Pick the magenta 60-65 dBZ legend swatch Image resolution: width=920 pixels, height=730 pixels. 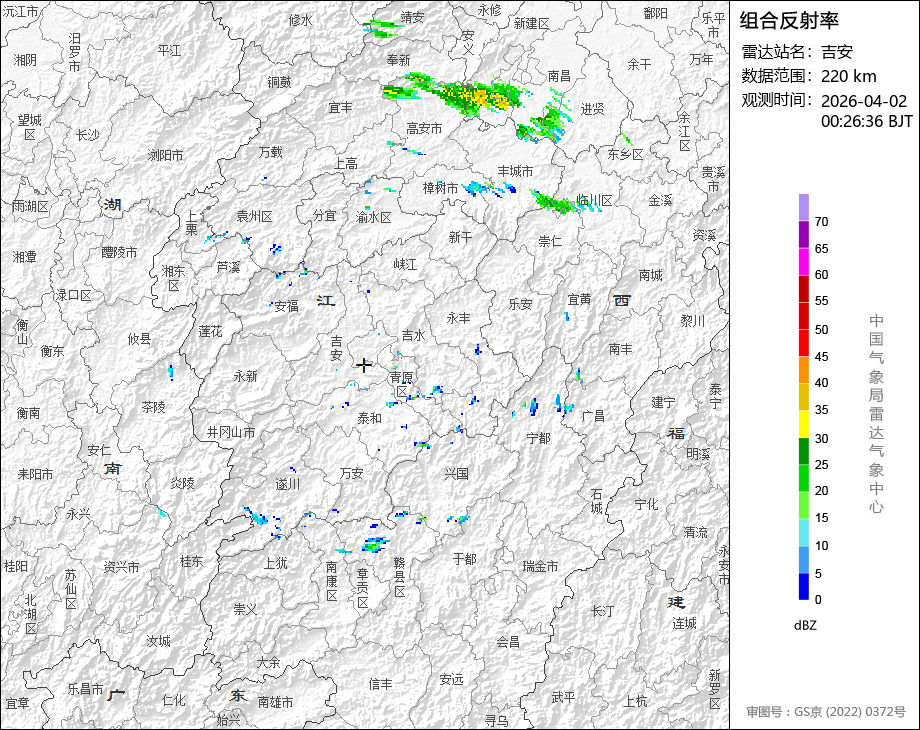[x=804, y=262]
